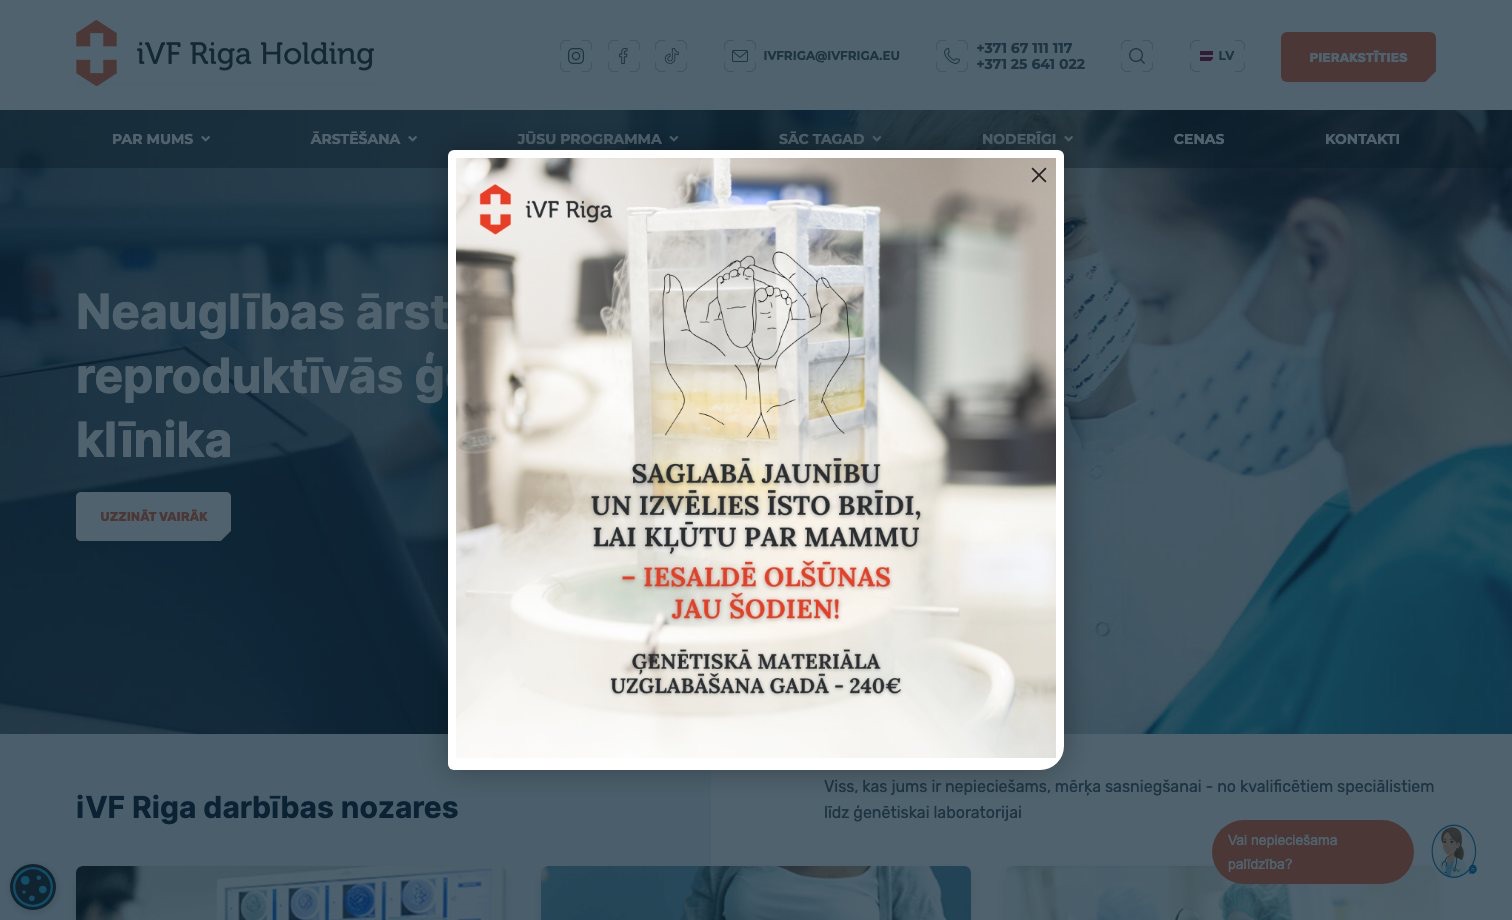
Task: Open the site search magnifier icon
Action: click(x=1136, y=56)
